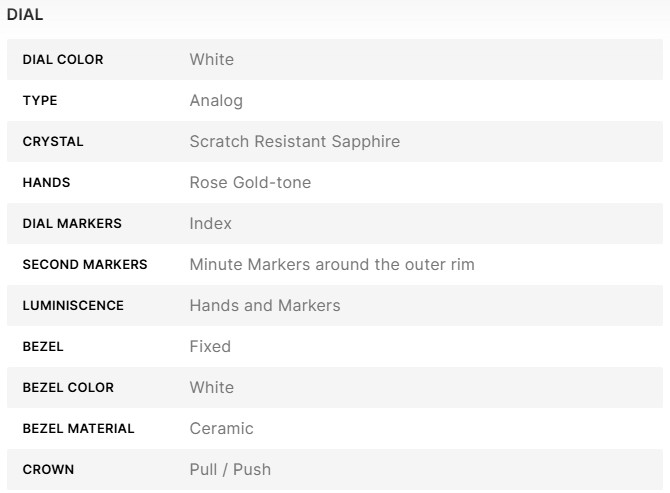670x493 pixels.
Task: Select the Pull / Push value
Action: click(x=230, y=470)
